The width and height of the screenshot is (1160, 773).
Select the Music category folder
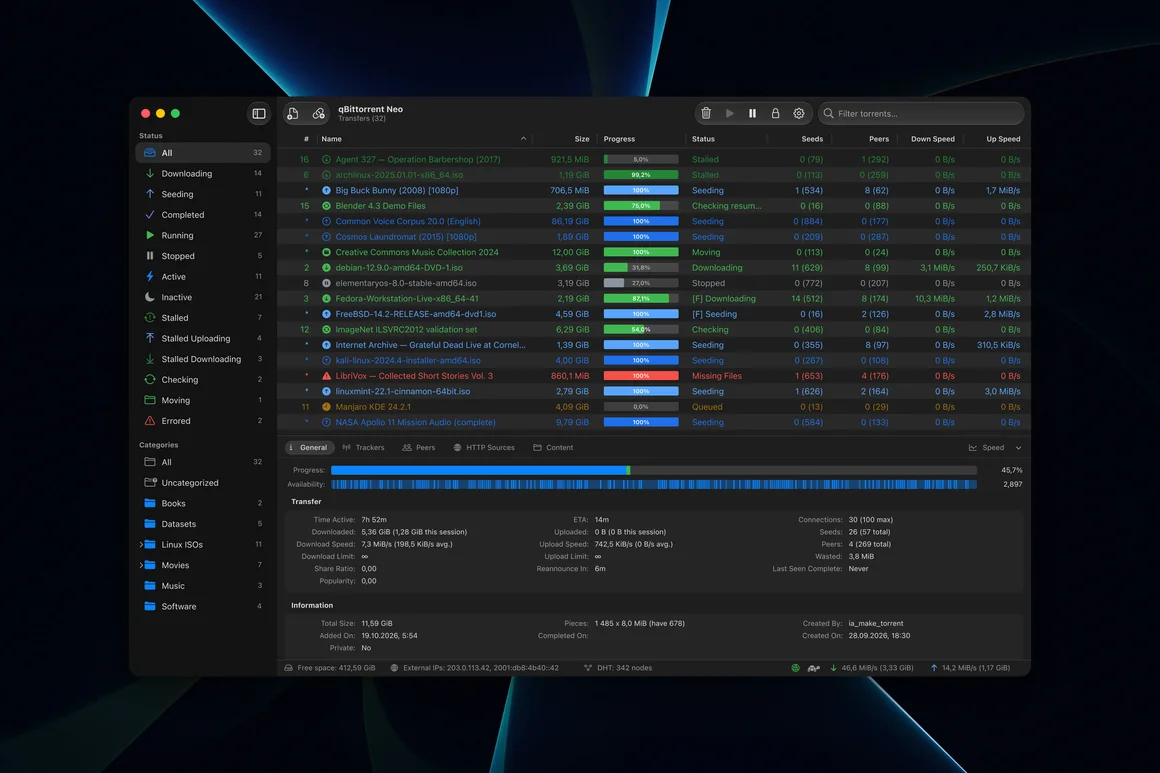[x=203, y=587]
